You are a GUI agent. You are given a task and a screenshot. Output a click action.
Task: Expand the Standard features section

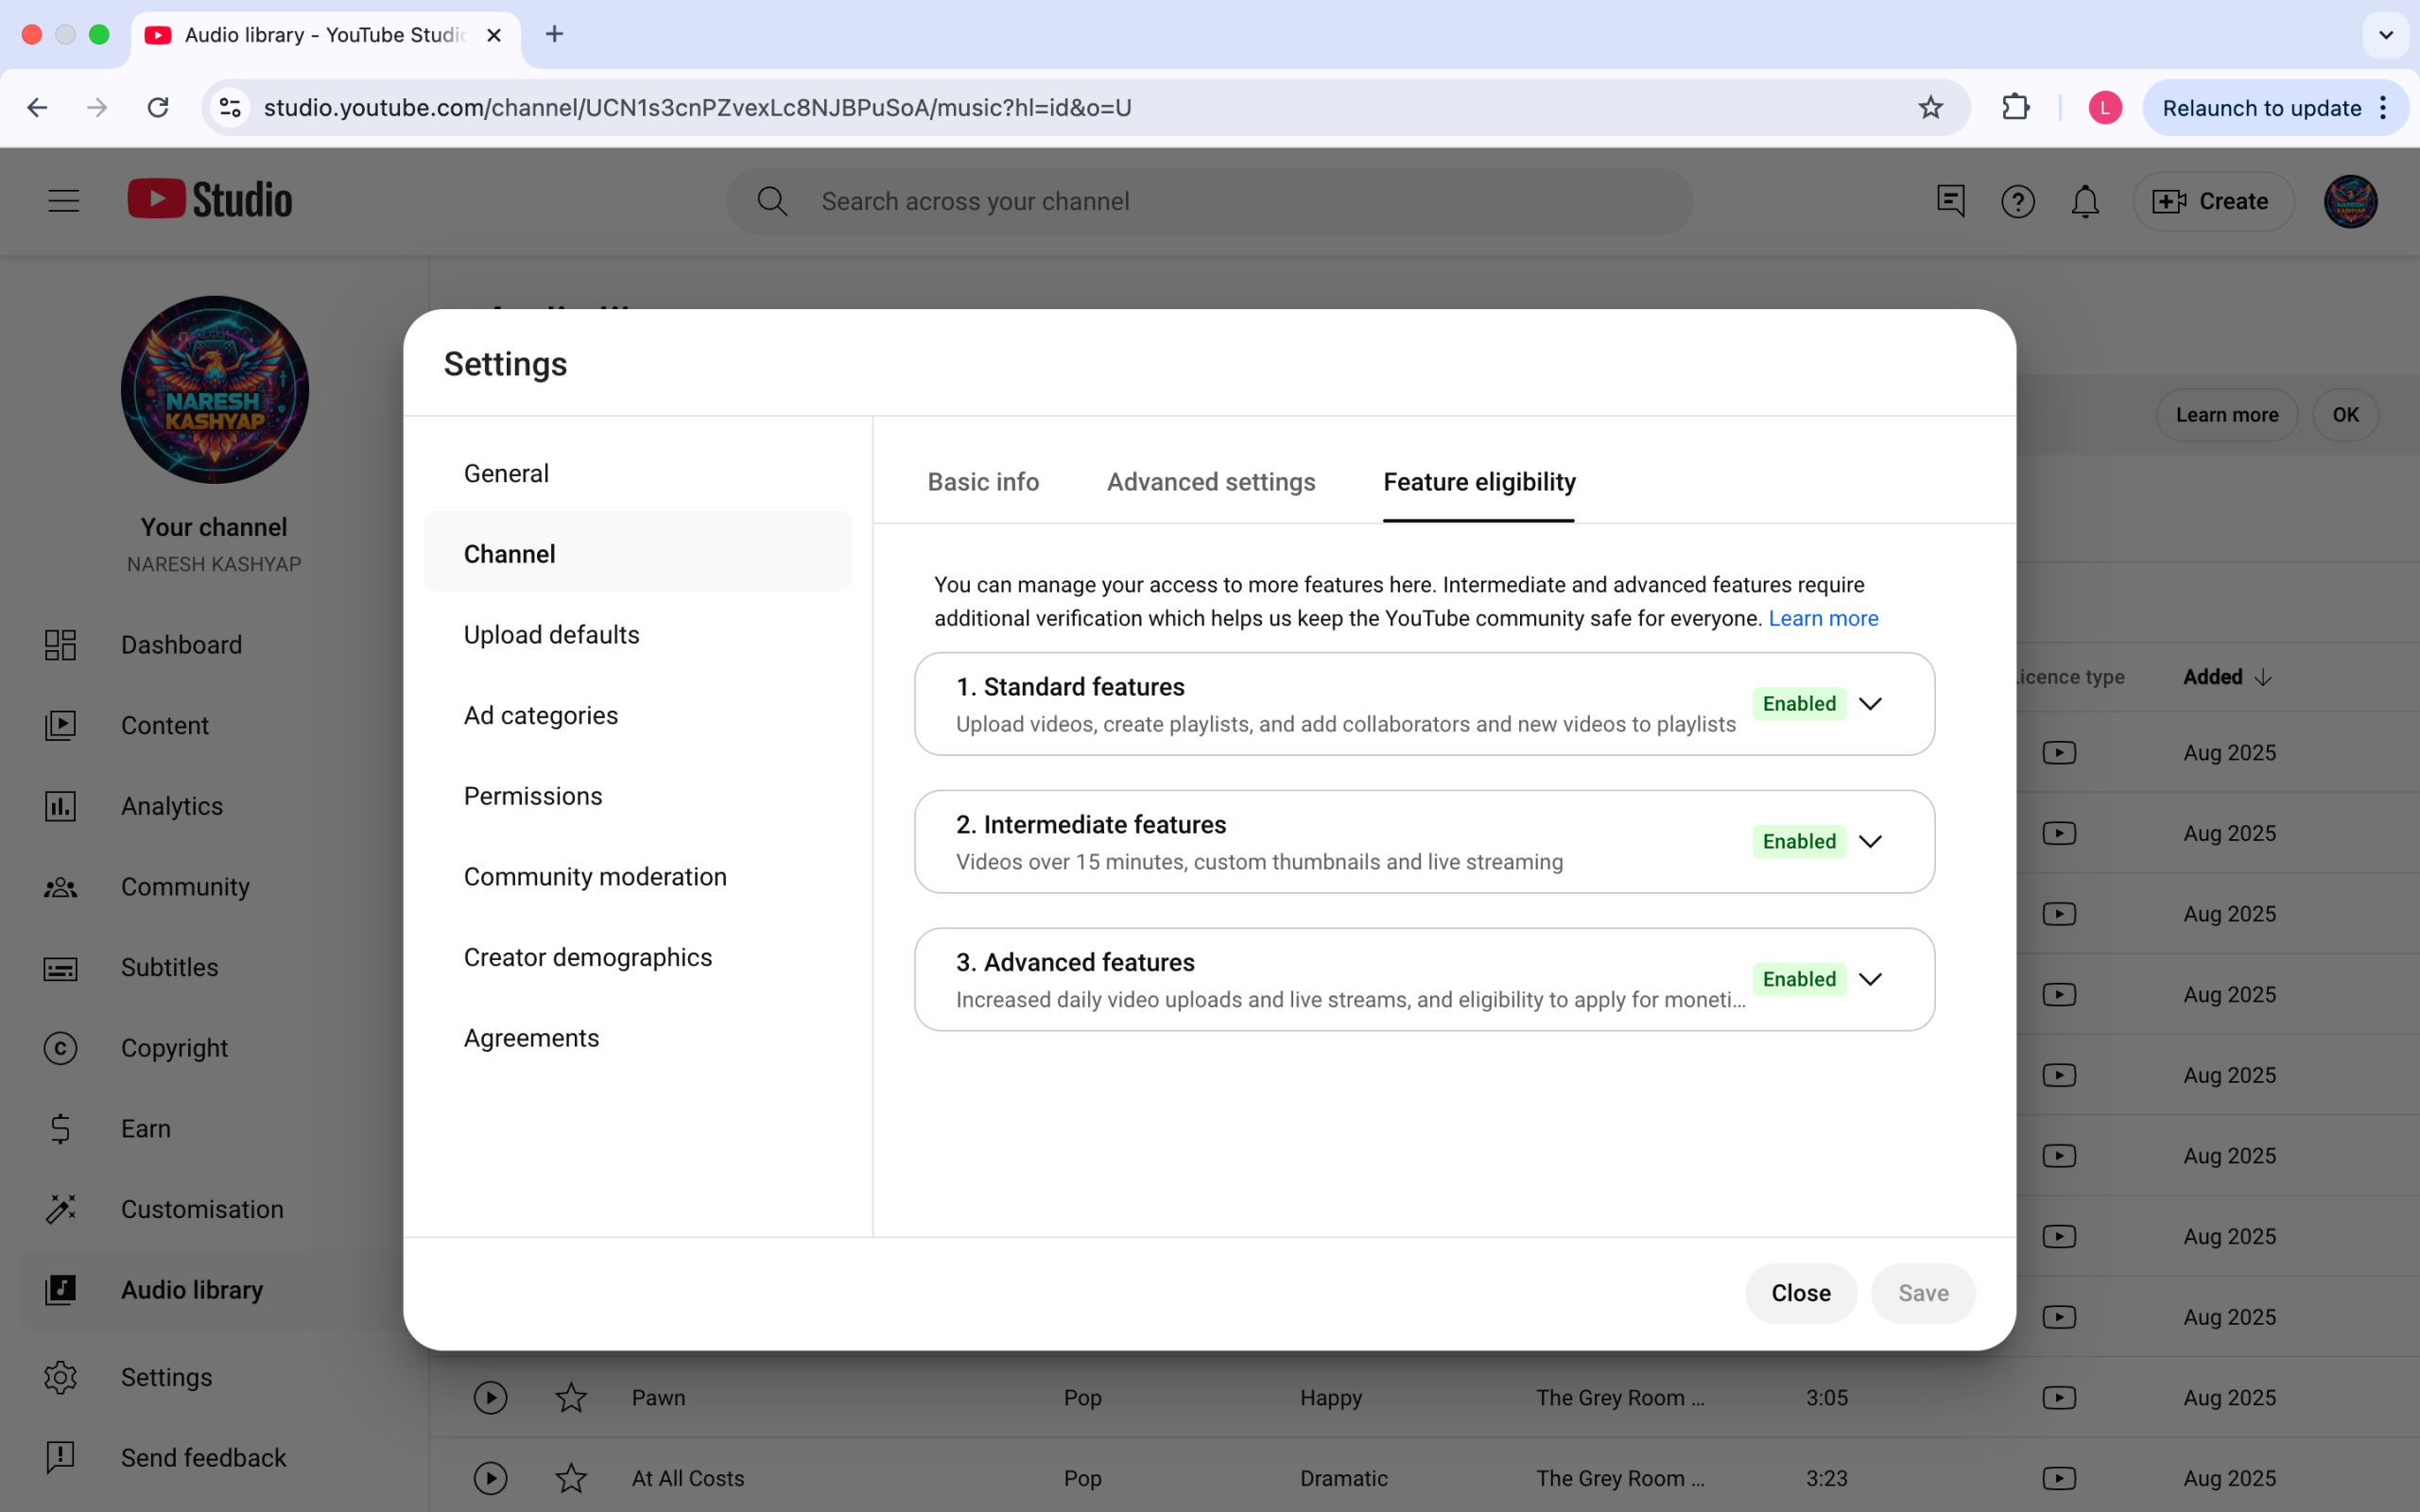(x=1870, y=704)
